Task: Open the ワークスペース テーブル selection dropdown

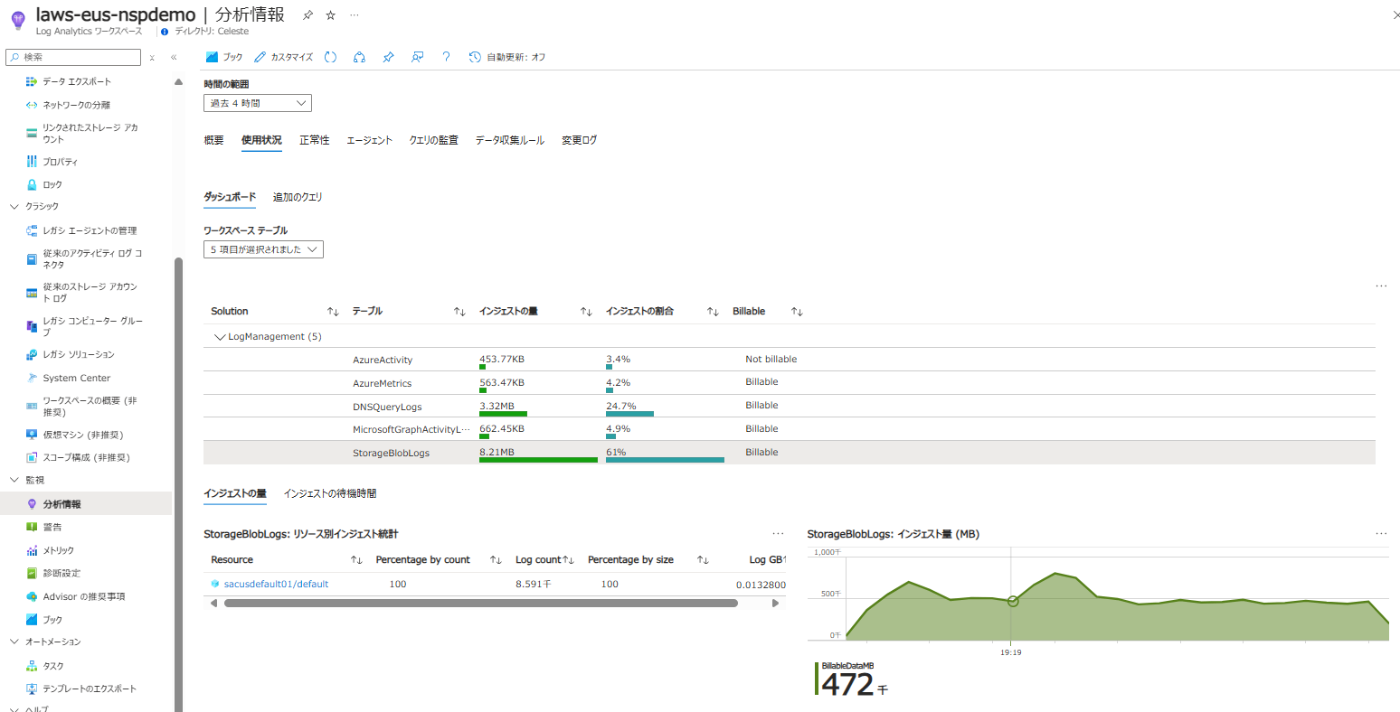Action: pos(264,249)
